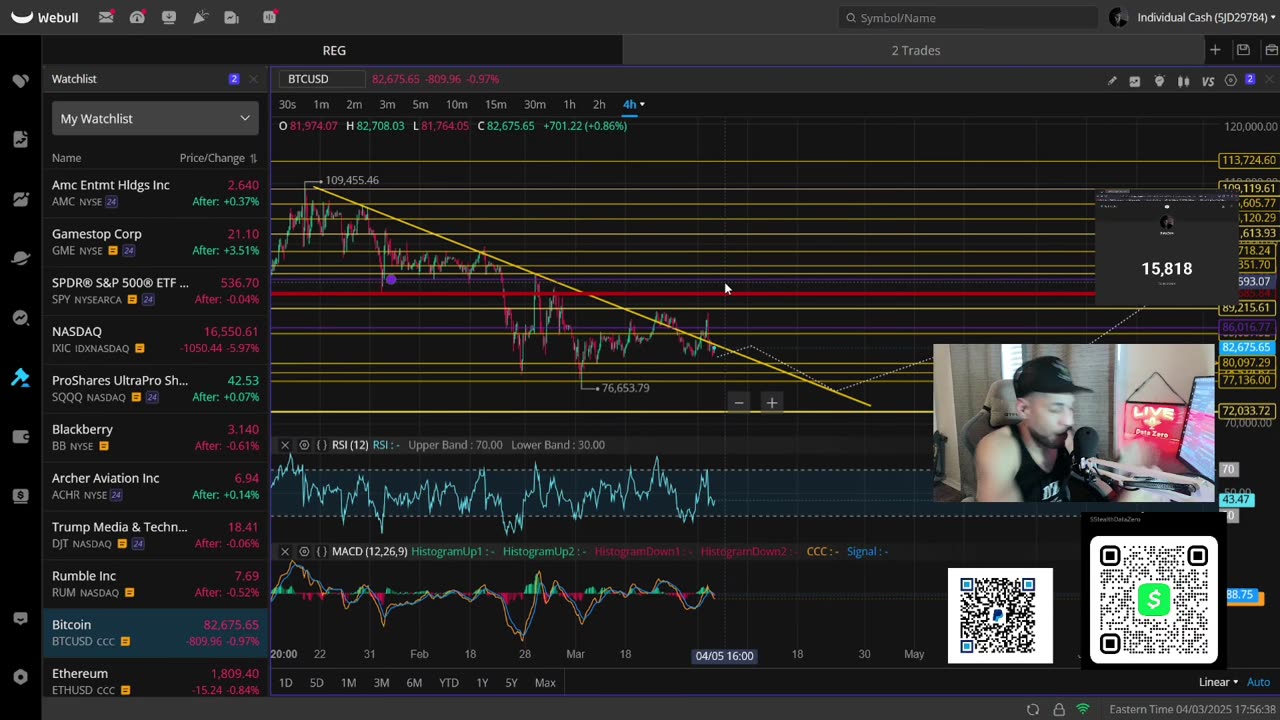Expand My Watchlist dropdown

tap(155, 118)
